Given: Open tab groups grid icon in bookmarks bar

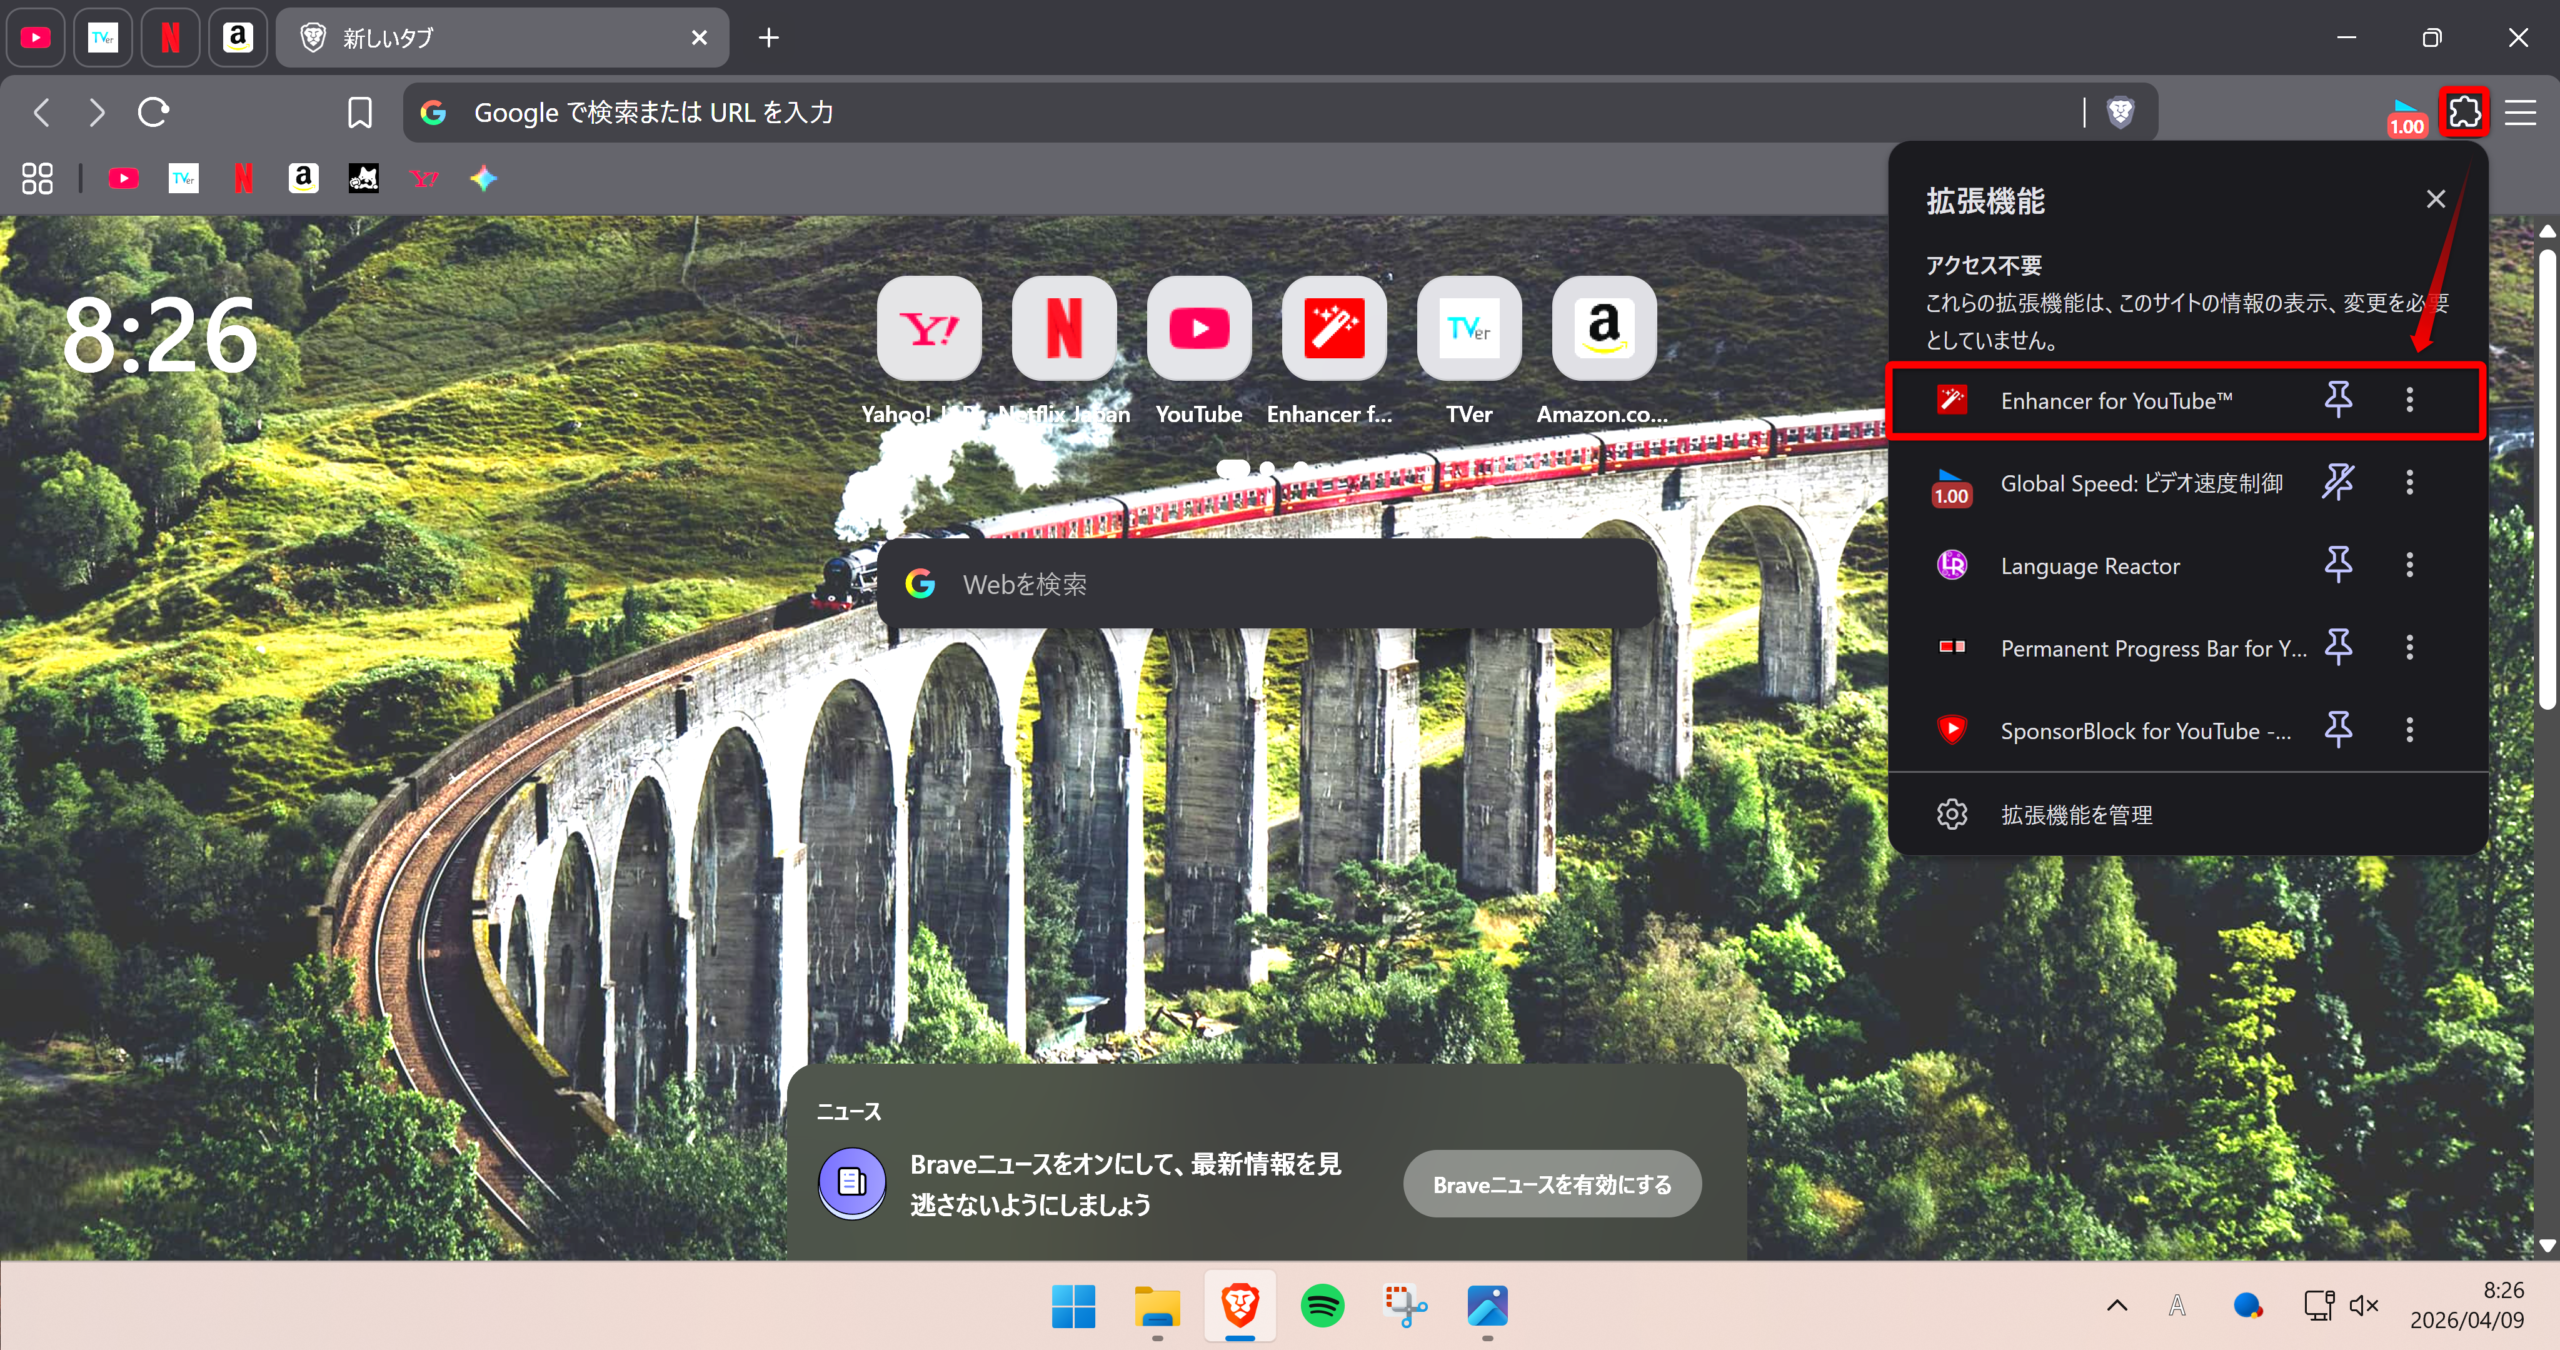Looking at the screenshot, I should tap(37, 179).
